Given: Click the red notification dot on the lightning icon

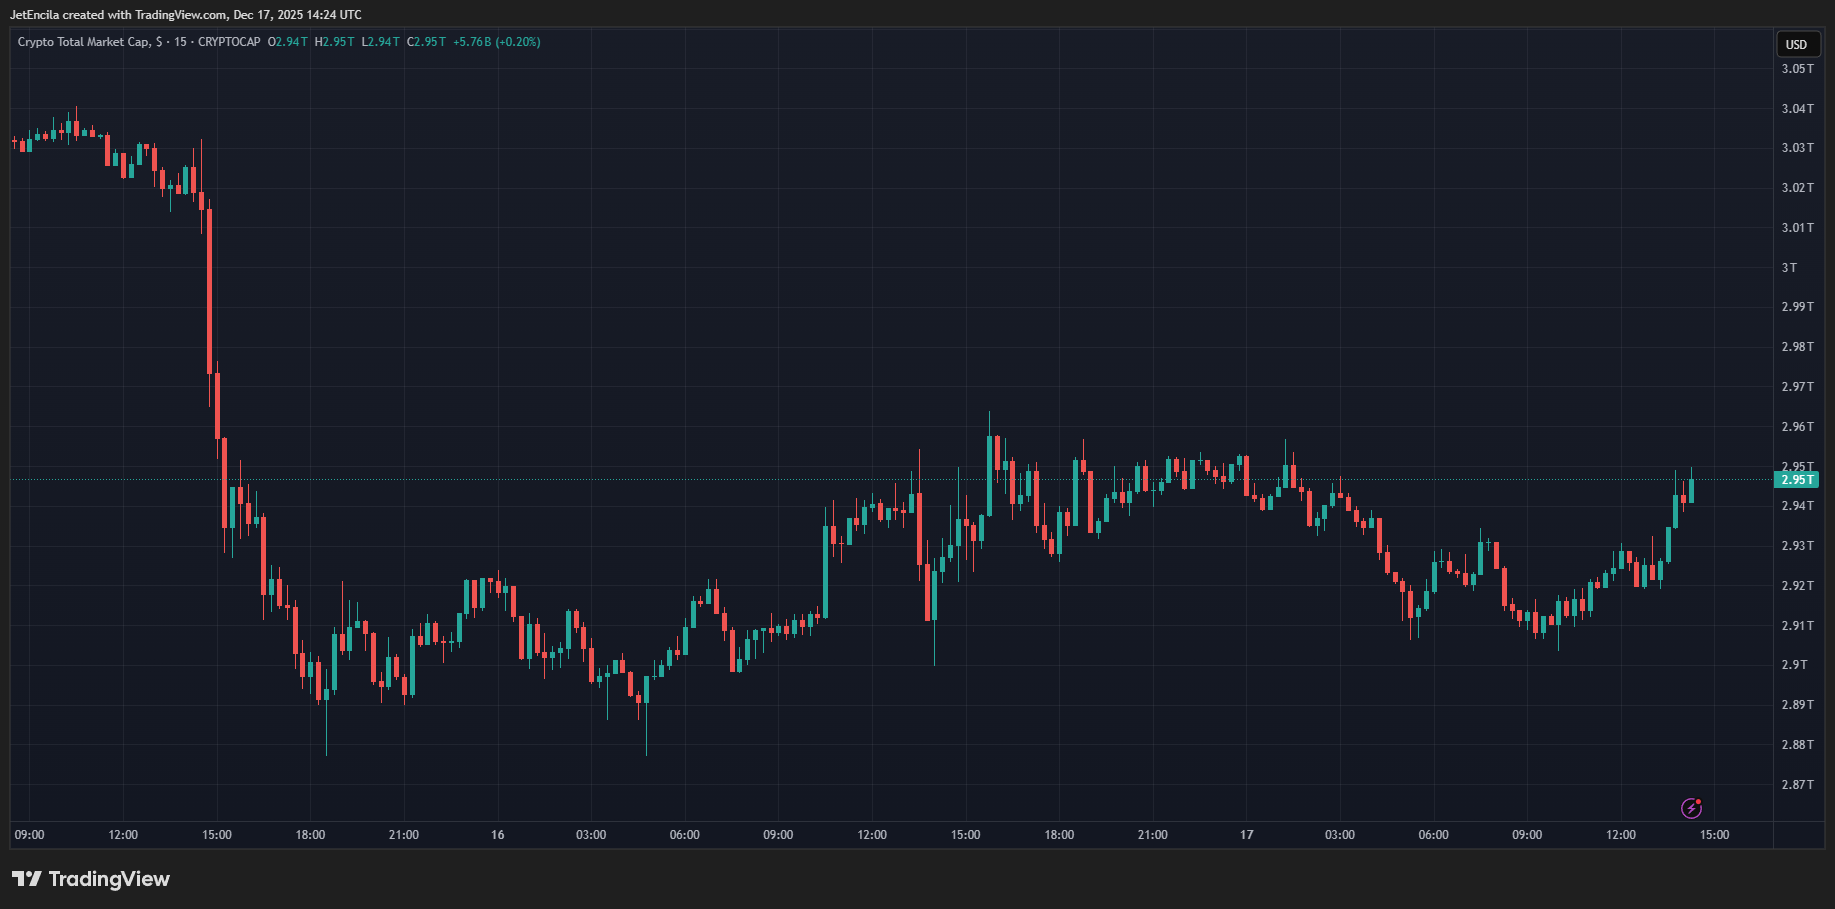Looking at the screenshot, I should tap(1700, 801).
